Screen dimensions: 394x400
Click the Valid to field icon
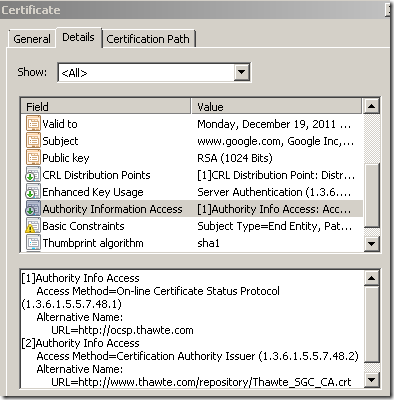[x=33, y=124]
